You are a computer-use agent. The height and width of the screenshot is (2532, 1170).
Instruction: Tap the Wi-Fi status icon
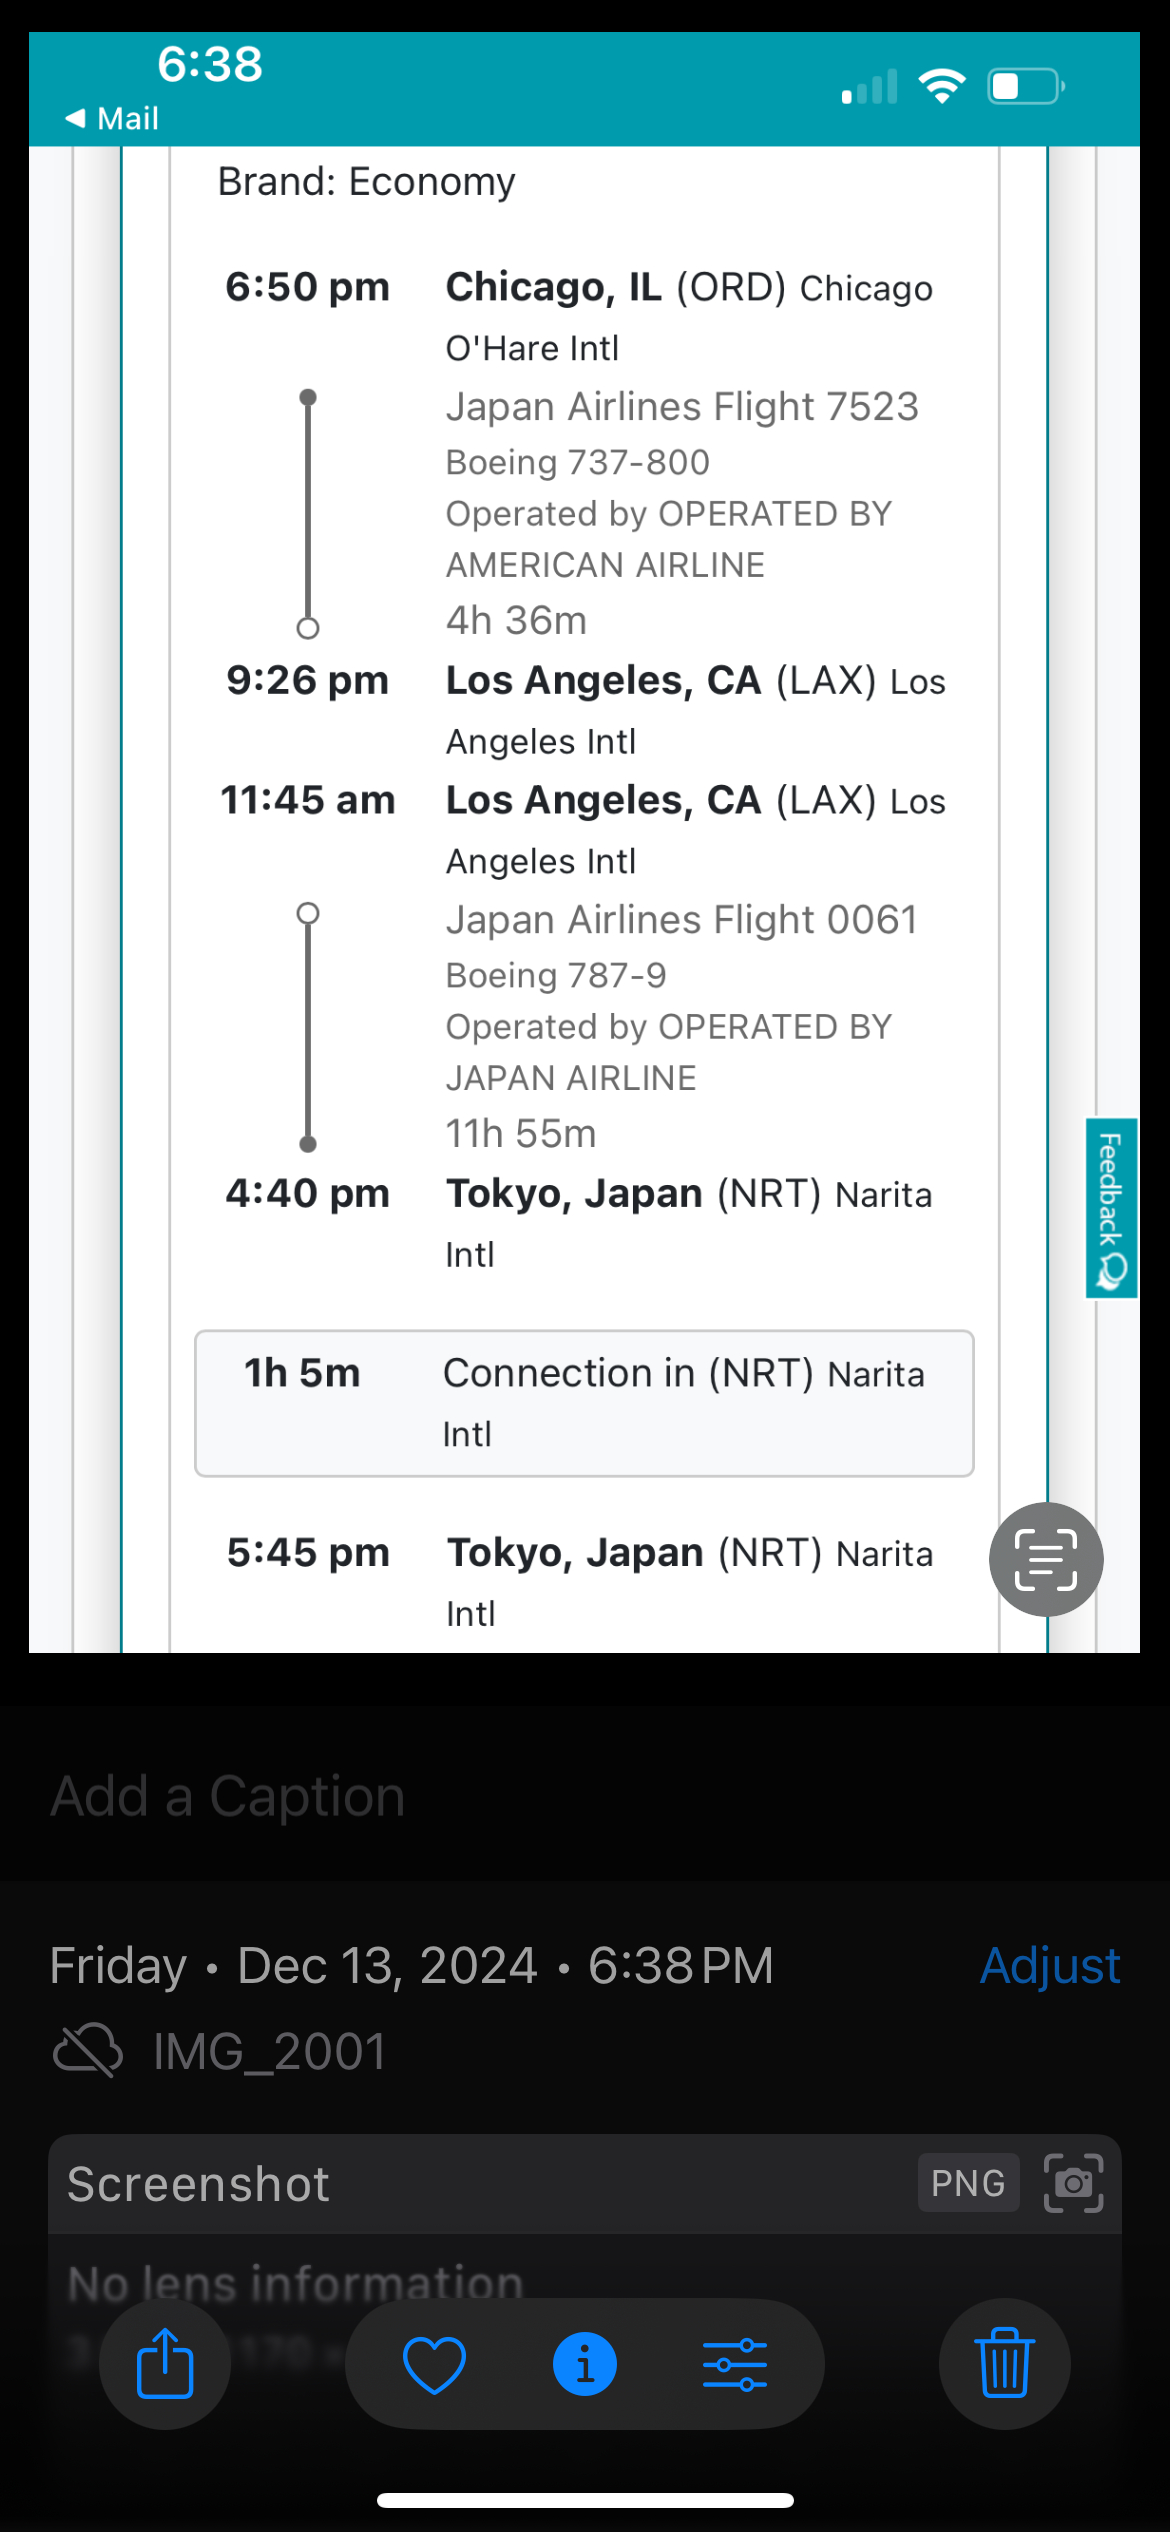coord(942,87)
